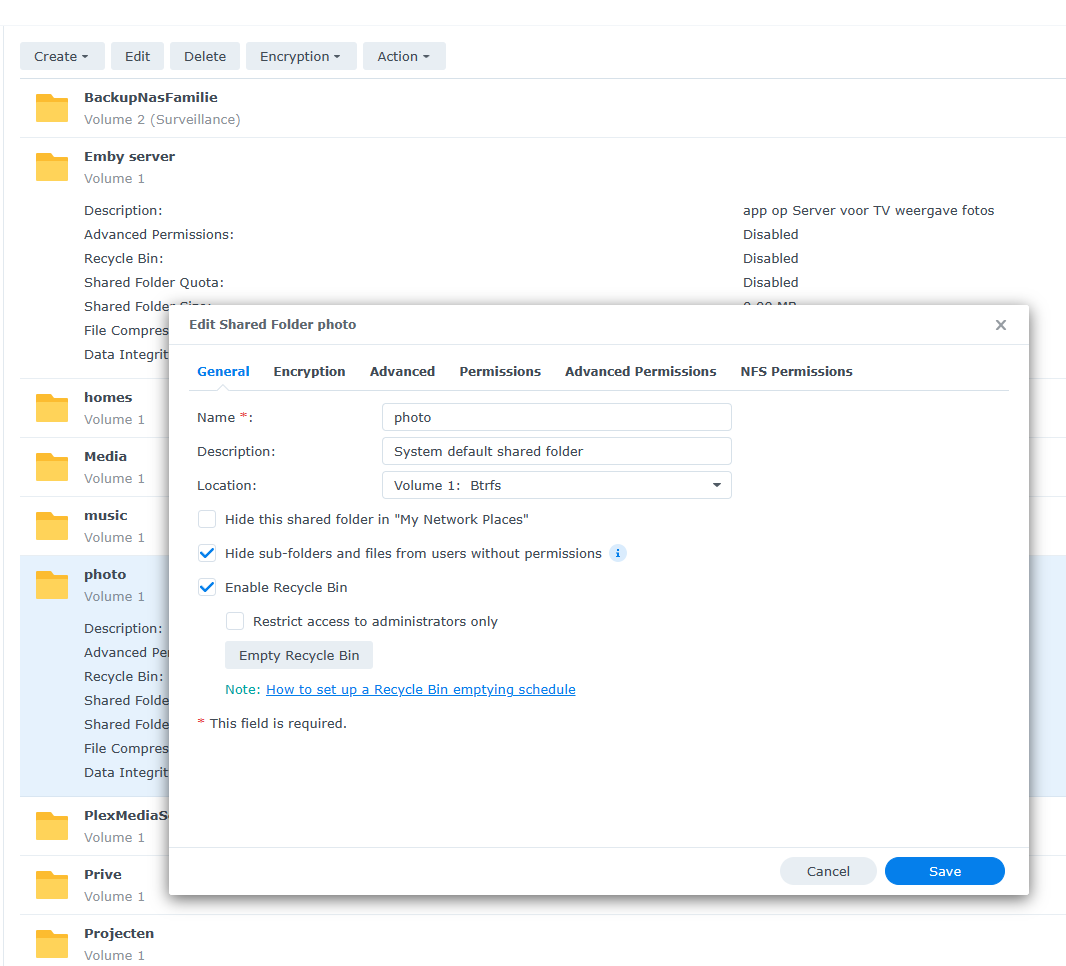1066x966 pixels.
Task: Click the Empty Recycle Bin button
Action: (298, 655)
